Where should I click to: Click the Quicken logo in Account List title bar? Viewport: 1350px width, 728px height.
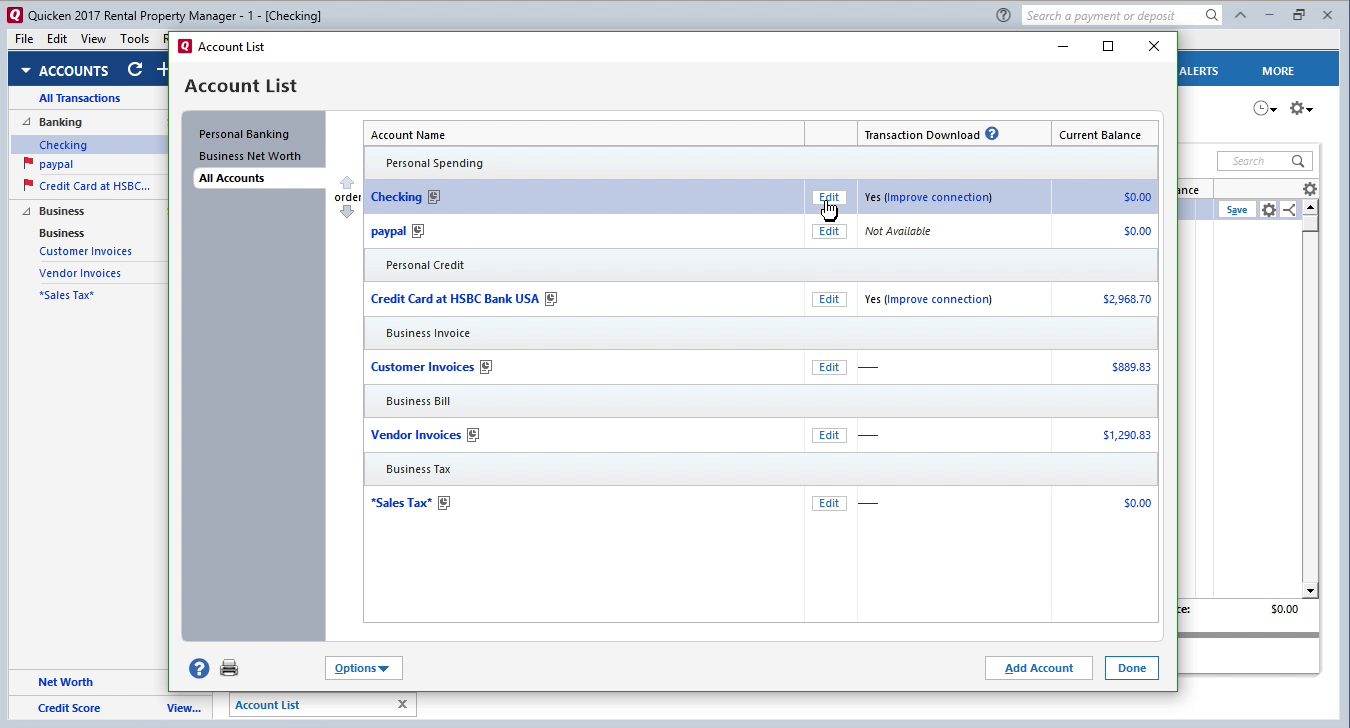(x=185, y=46)
